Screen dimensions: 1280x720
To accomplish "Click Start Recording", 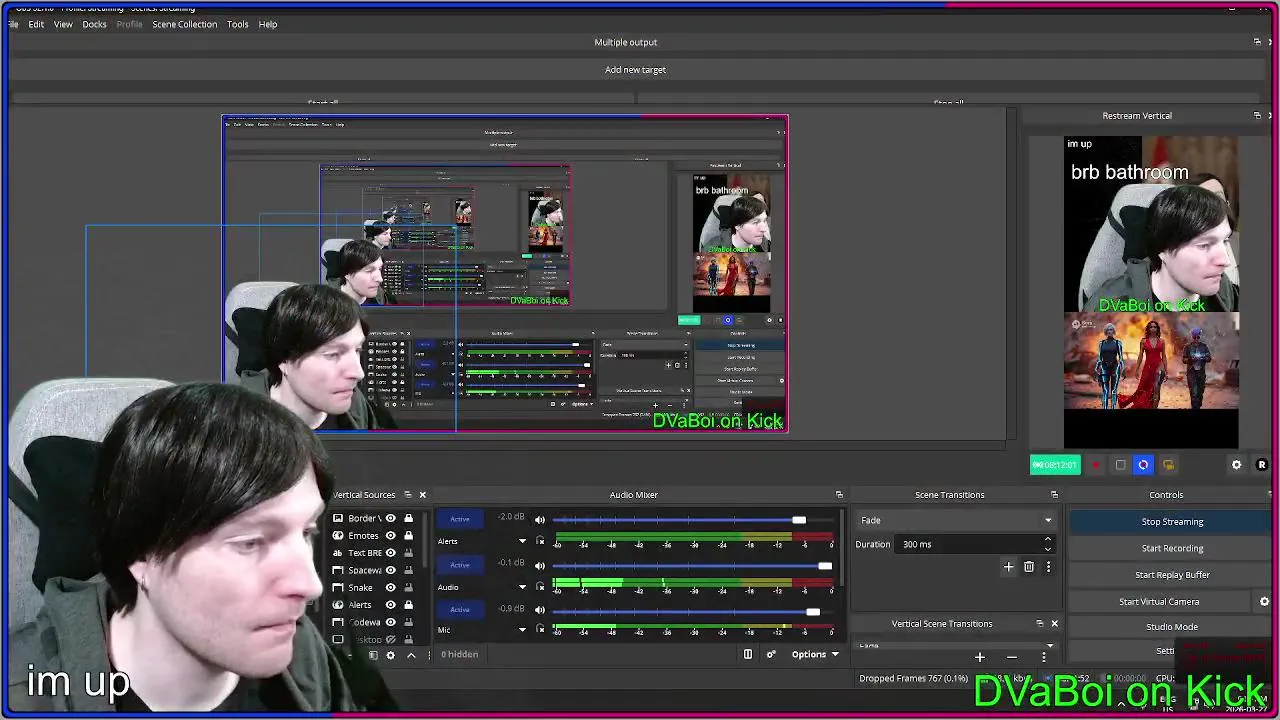I will (1172, 548).
